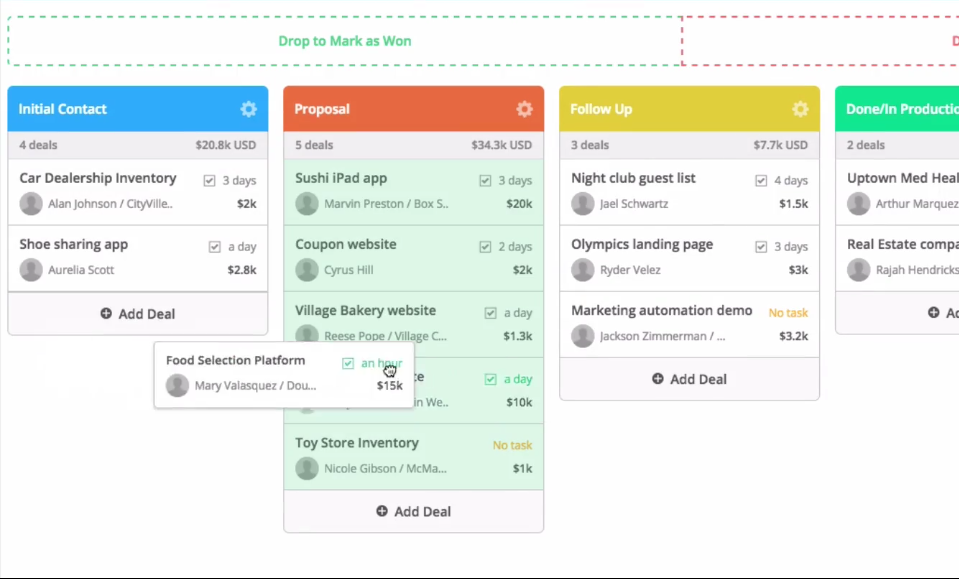Add Deal in Proposal column
959x579 pixels.
click(x=413, y=511)
